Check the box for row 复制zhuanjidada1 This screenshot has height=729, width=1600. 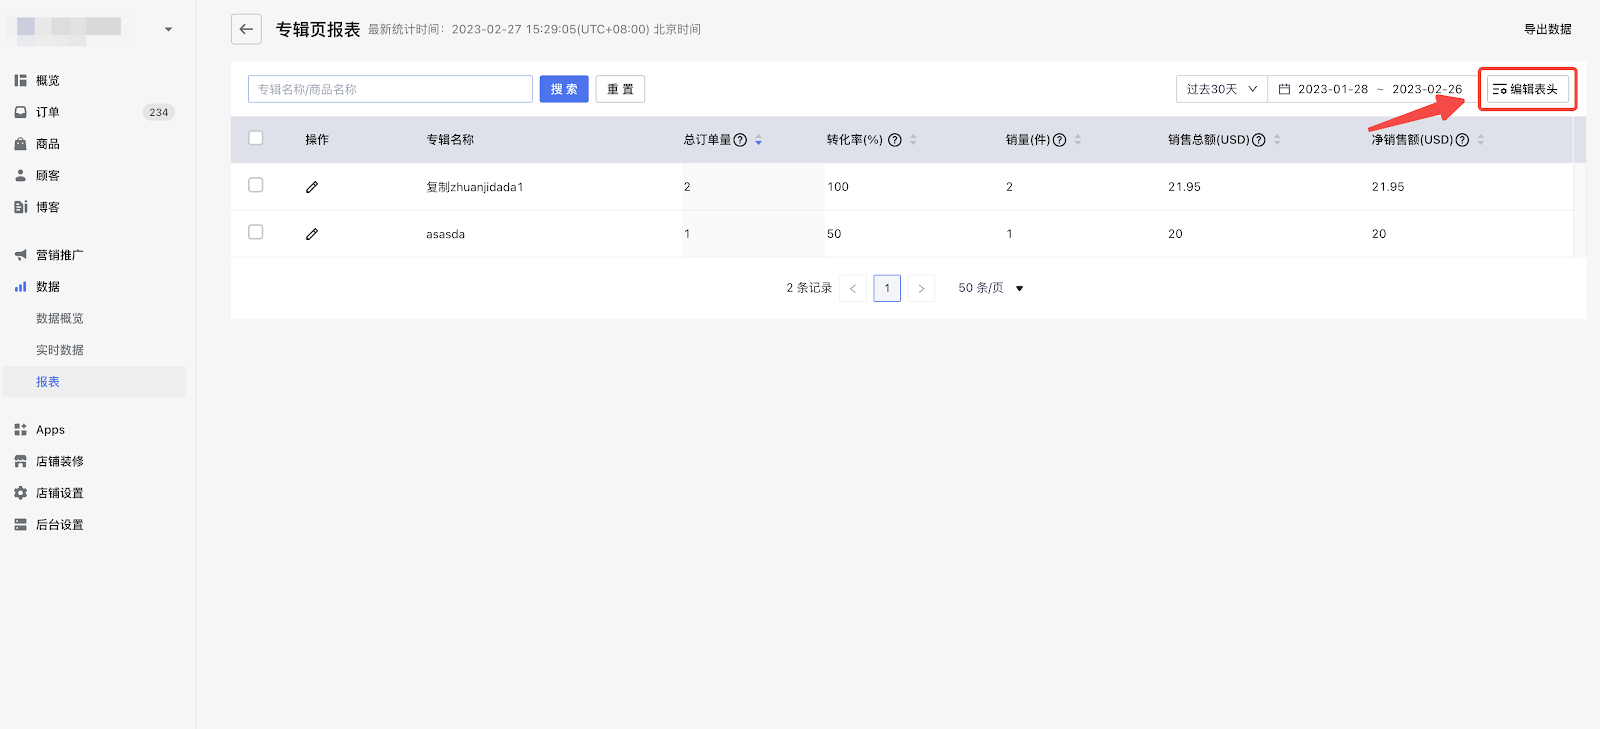click(256, 185)
